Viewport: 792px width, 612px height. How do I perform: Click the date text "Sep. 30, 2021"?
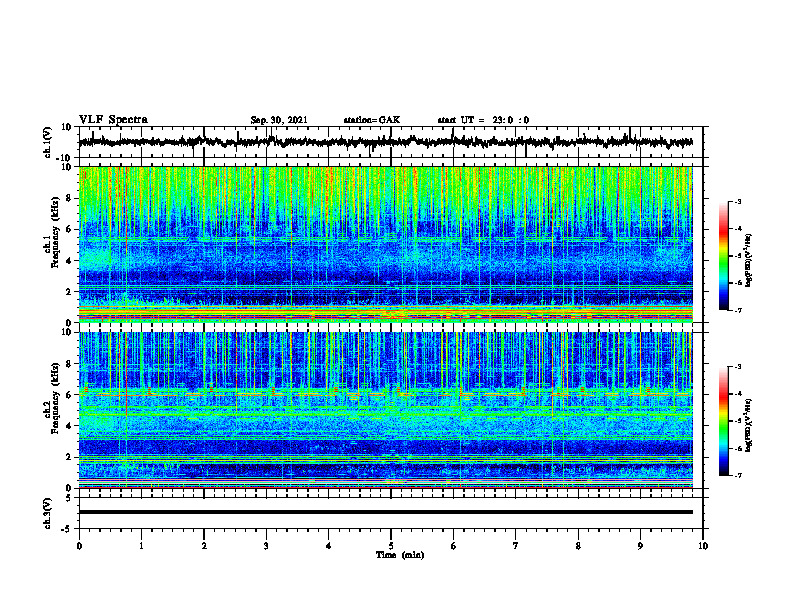point(279,120)
